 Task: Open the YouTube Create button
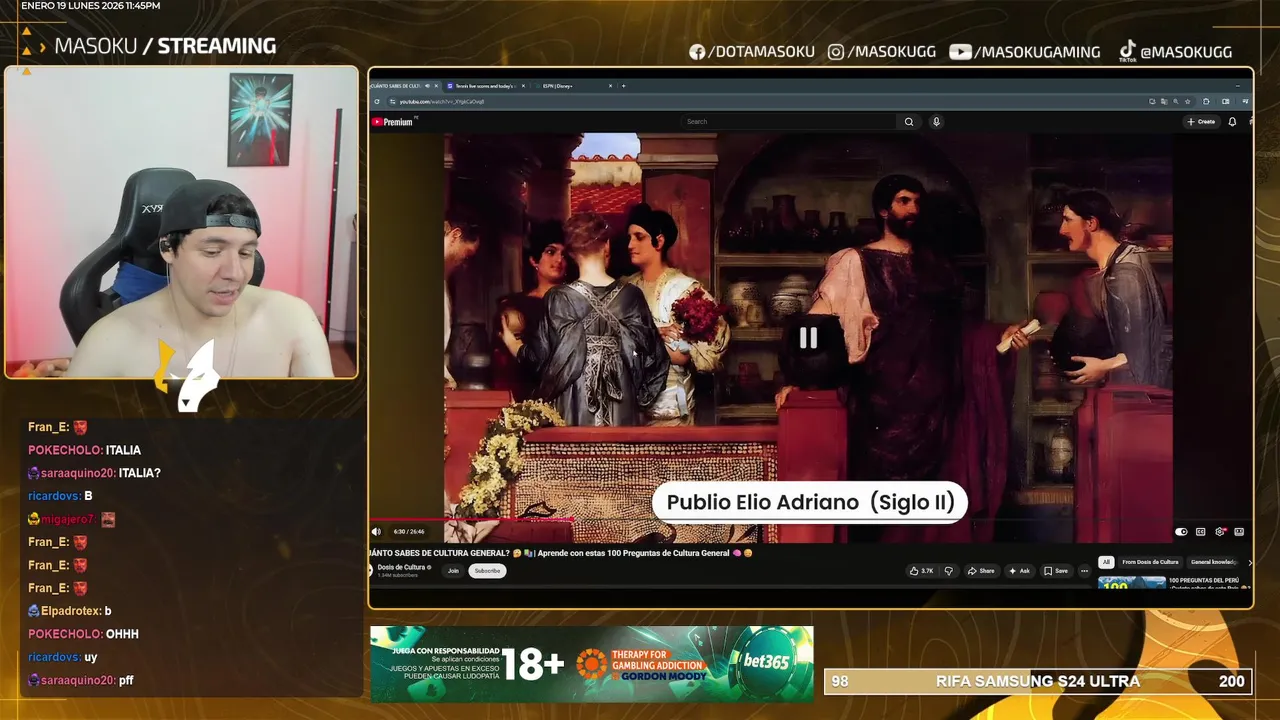click(1201, 122)
